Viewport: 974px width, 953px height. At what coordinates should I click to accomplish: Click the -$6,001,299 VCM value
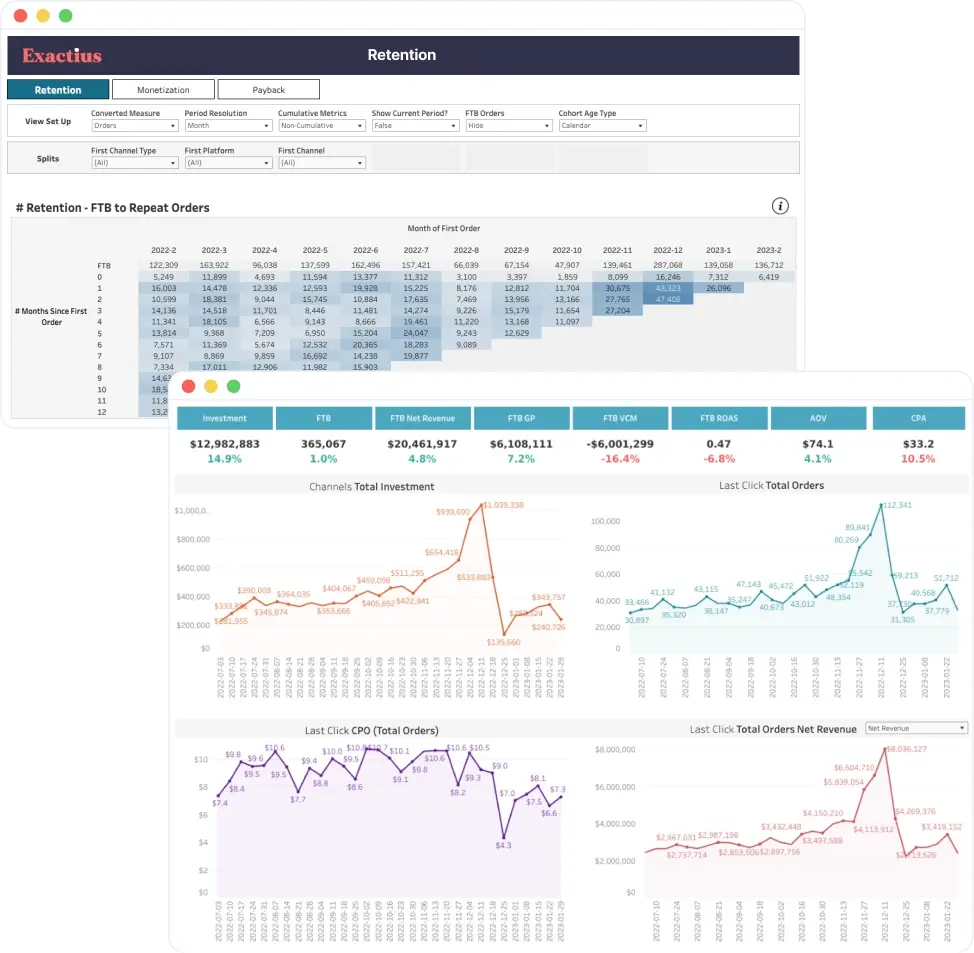pyautogui.click(x=620, y=444)
